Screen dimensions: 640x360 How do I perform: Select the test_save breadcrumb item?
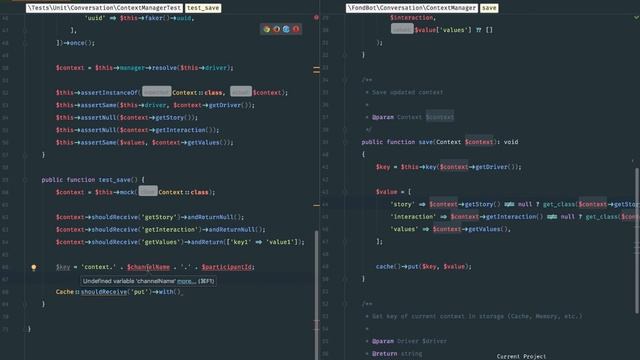coord(203,8)
